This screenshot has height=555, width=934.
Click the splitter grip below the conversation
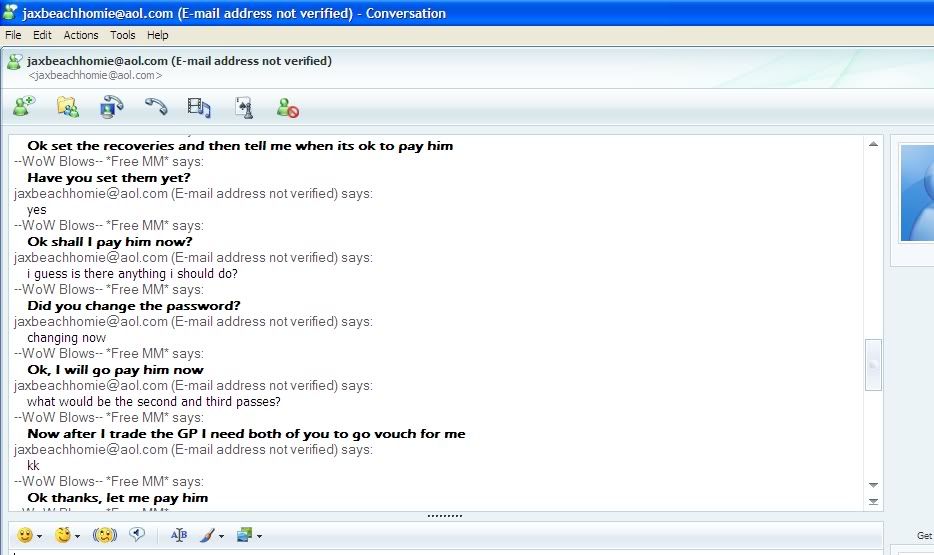tap(445, 516)
